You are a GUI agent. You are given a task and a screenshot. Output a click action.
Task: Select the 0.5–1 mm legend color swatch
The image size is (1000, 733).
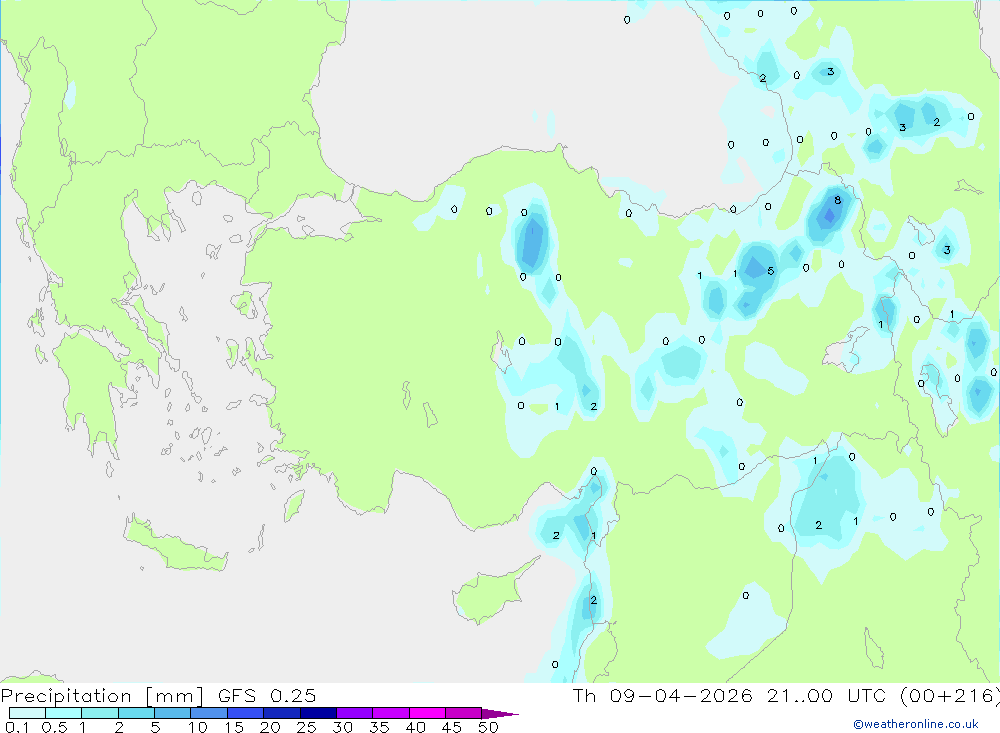click(64, 713)
